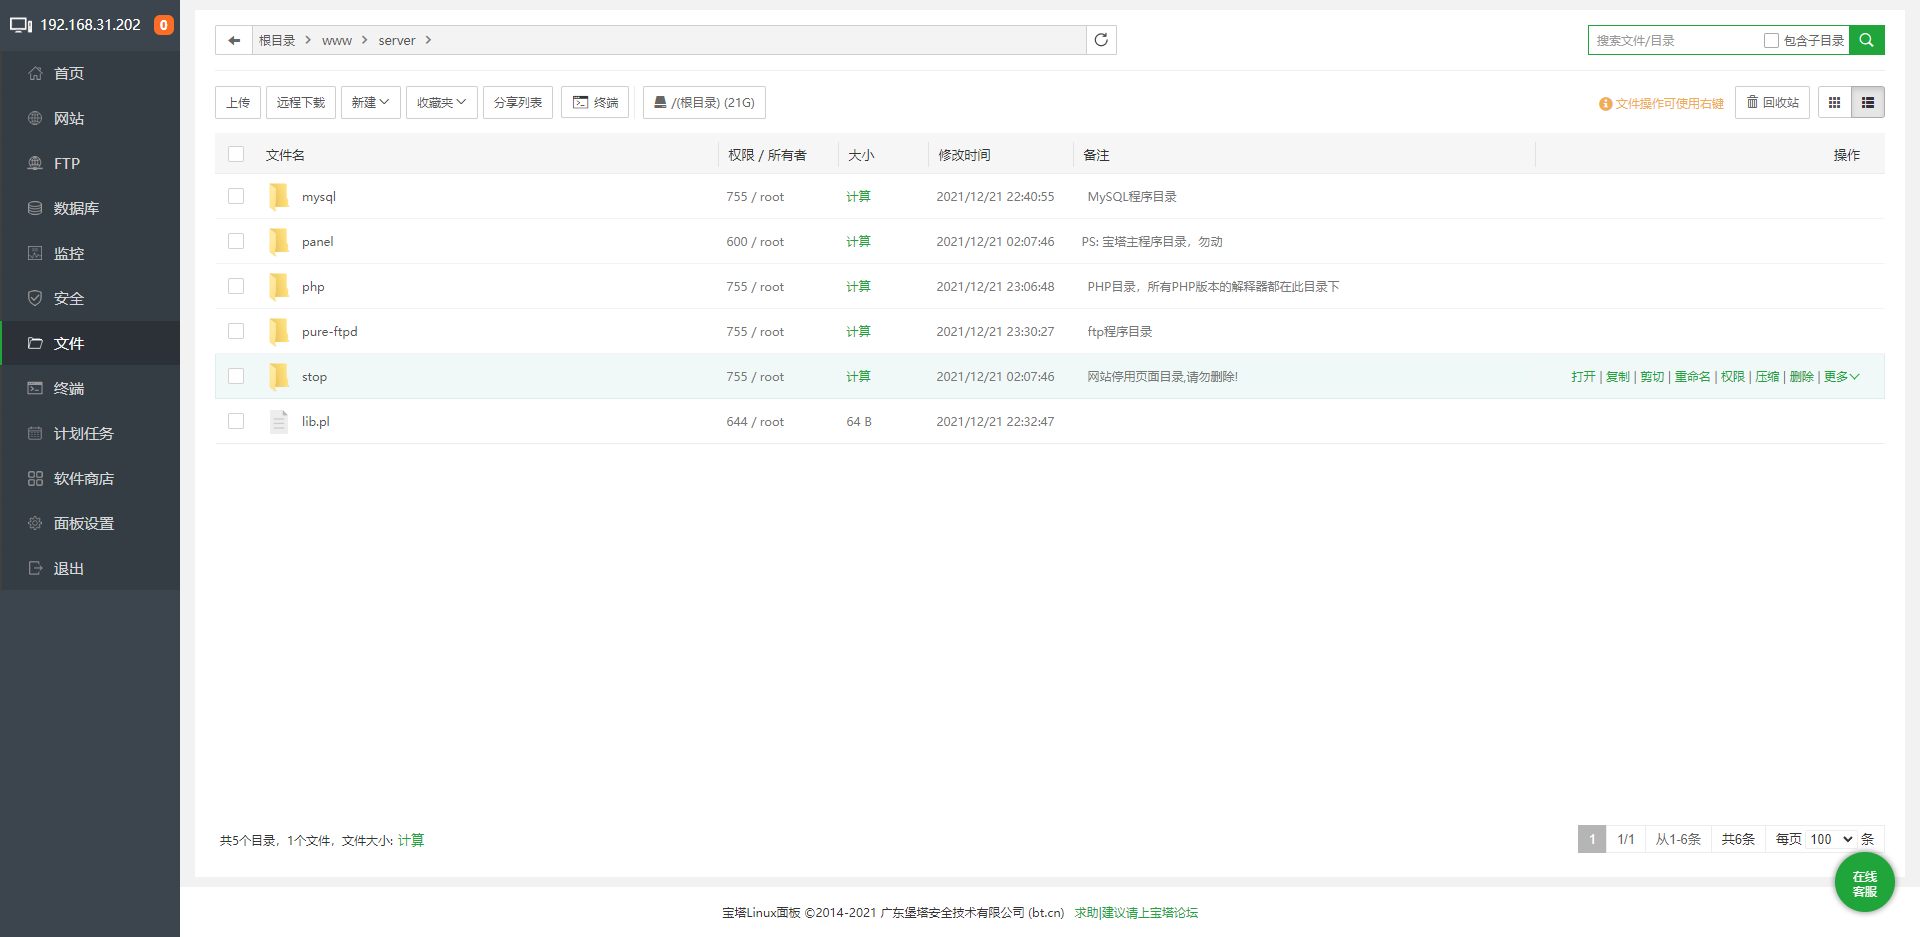Enable the include subdirectories checkbox
This screenshot has height=937, width=1920.
(1771, 41)
